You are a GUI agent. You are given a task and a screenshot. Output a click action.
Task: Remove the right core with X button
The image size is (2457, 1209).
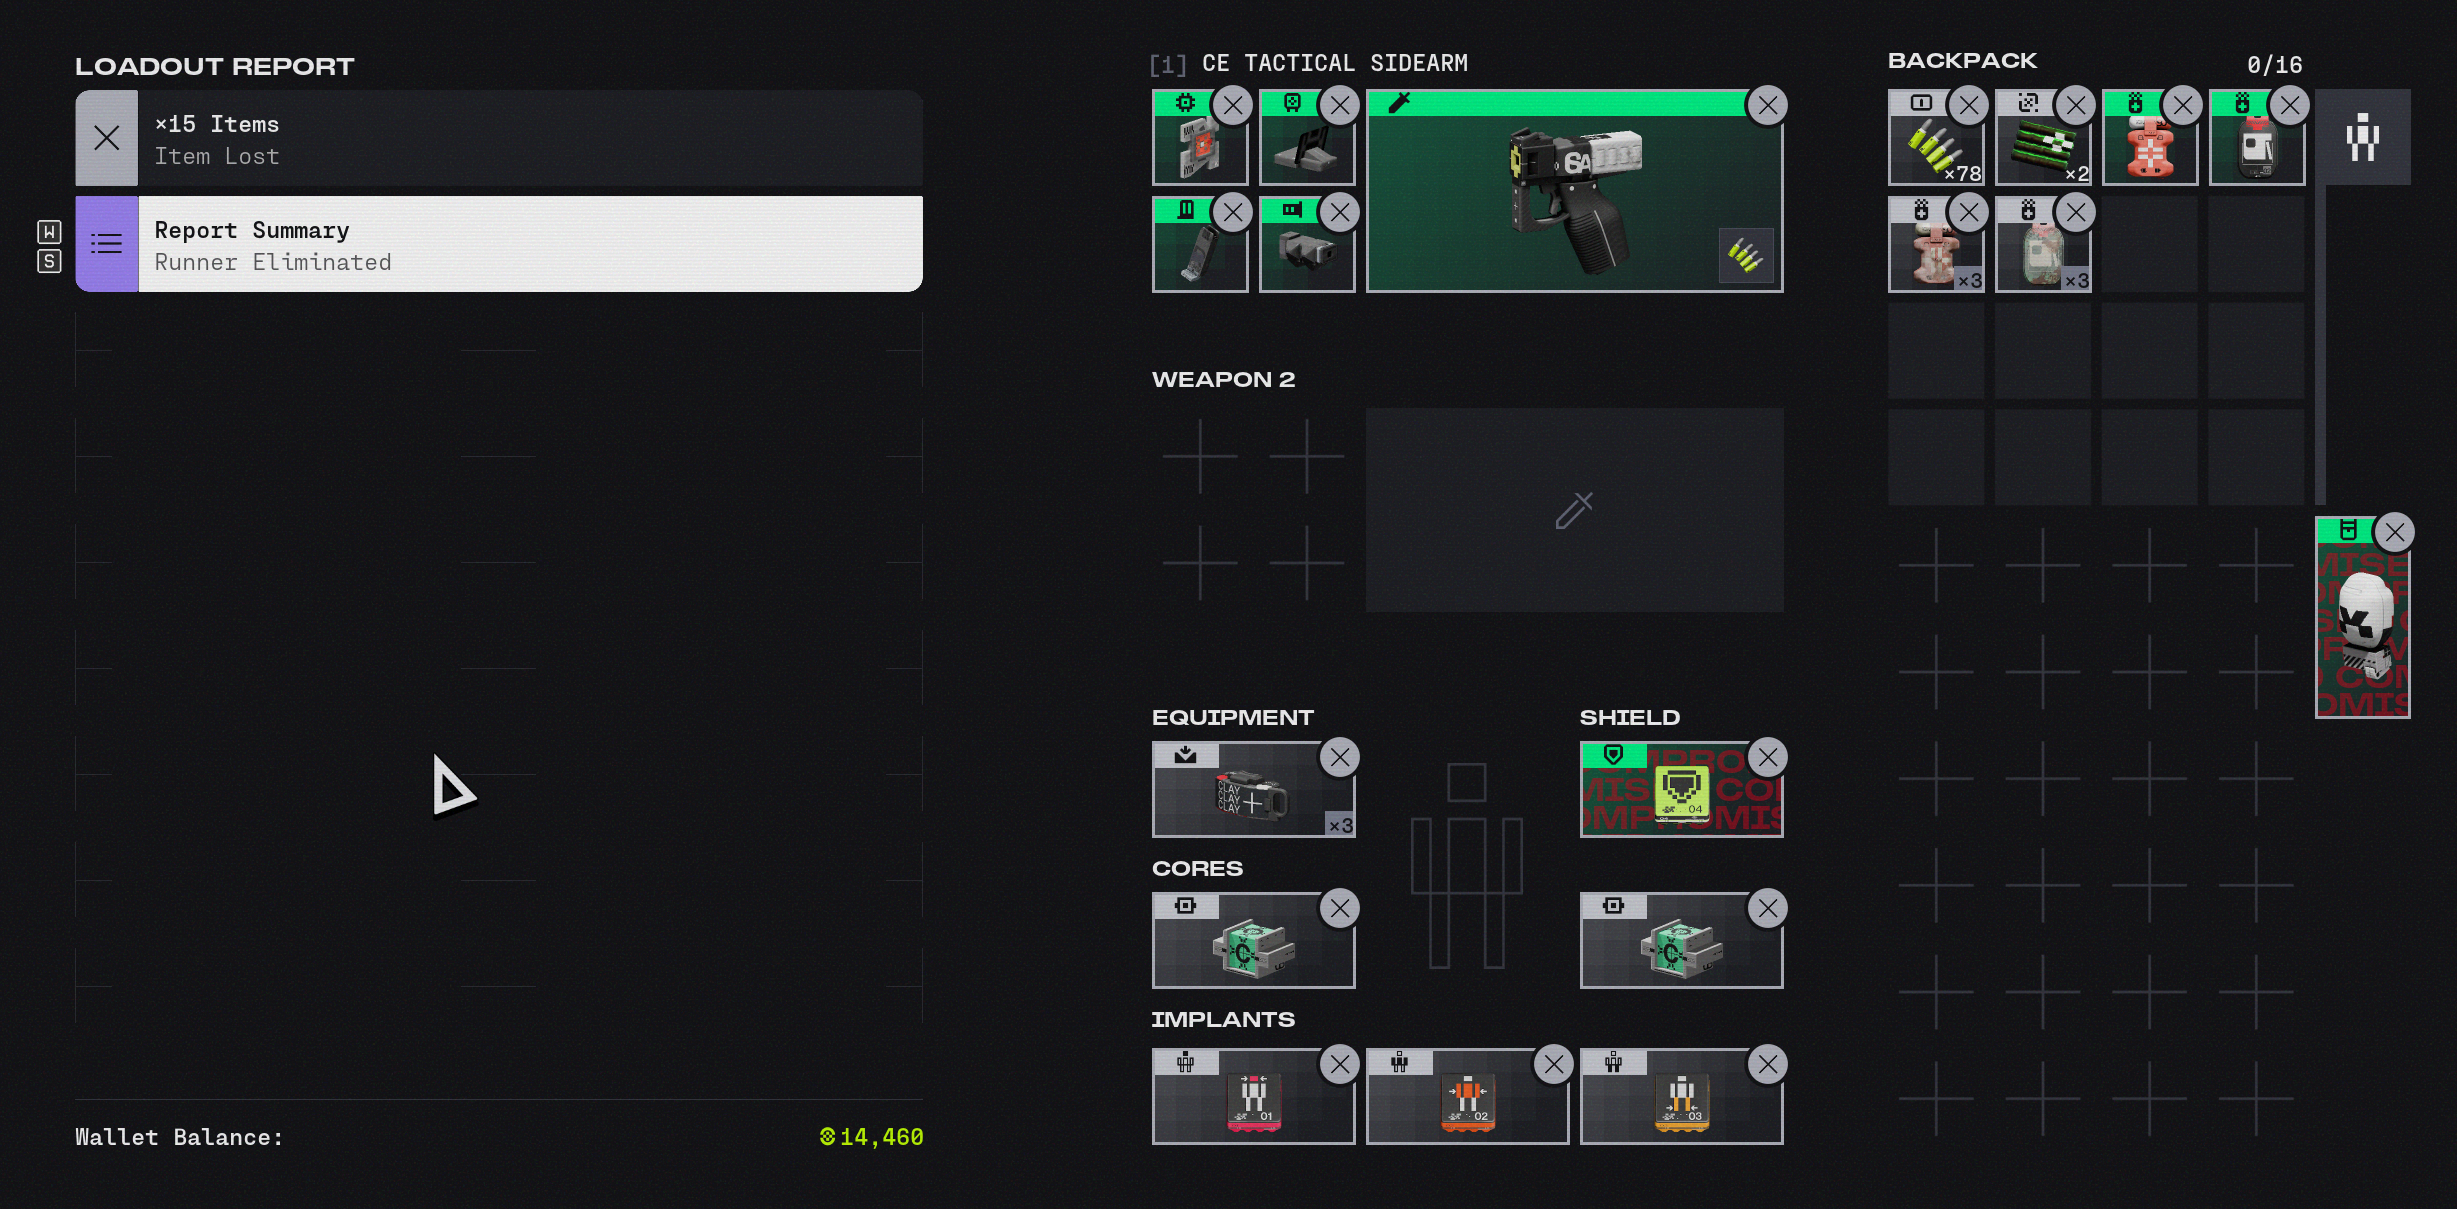[1768, 909]
